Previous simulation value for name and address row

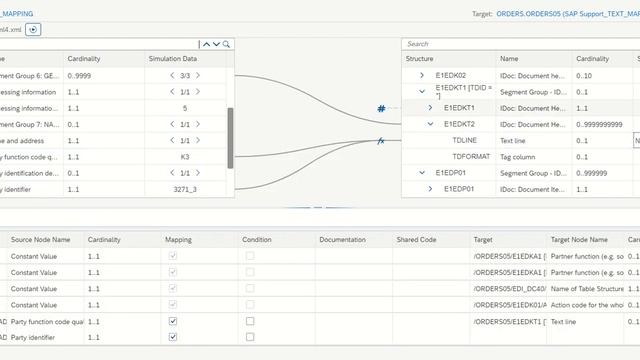(172, 140)
